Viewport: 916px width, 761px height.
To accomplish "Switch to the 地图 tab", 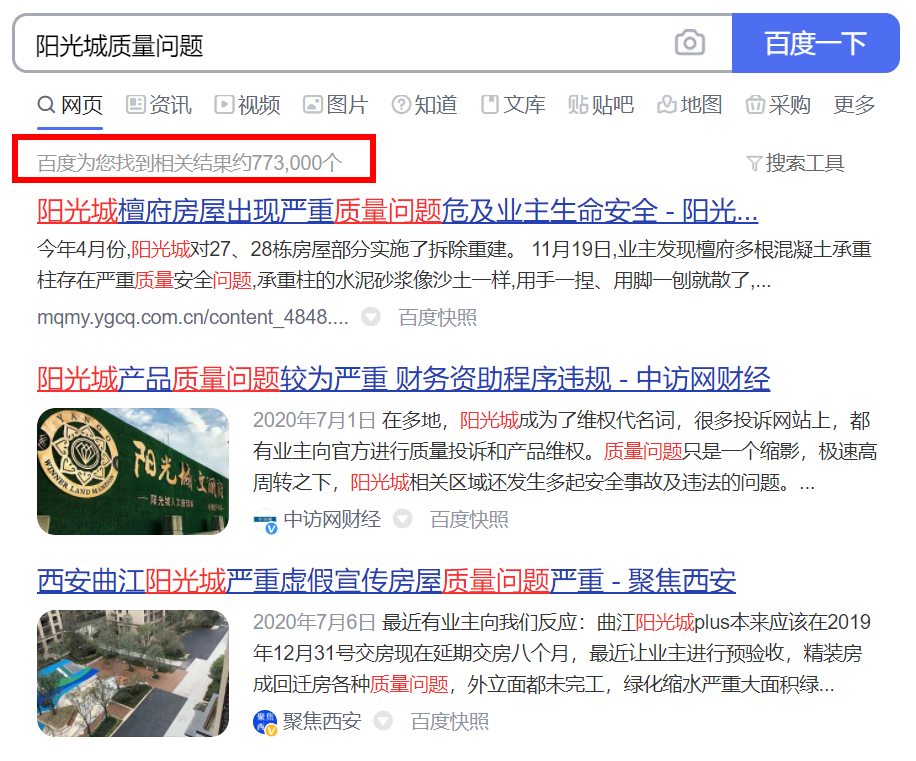I will [690, 105].
